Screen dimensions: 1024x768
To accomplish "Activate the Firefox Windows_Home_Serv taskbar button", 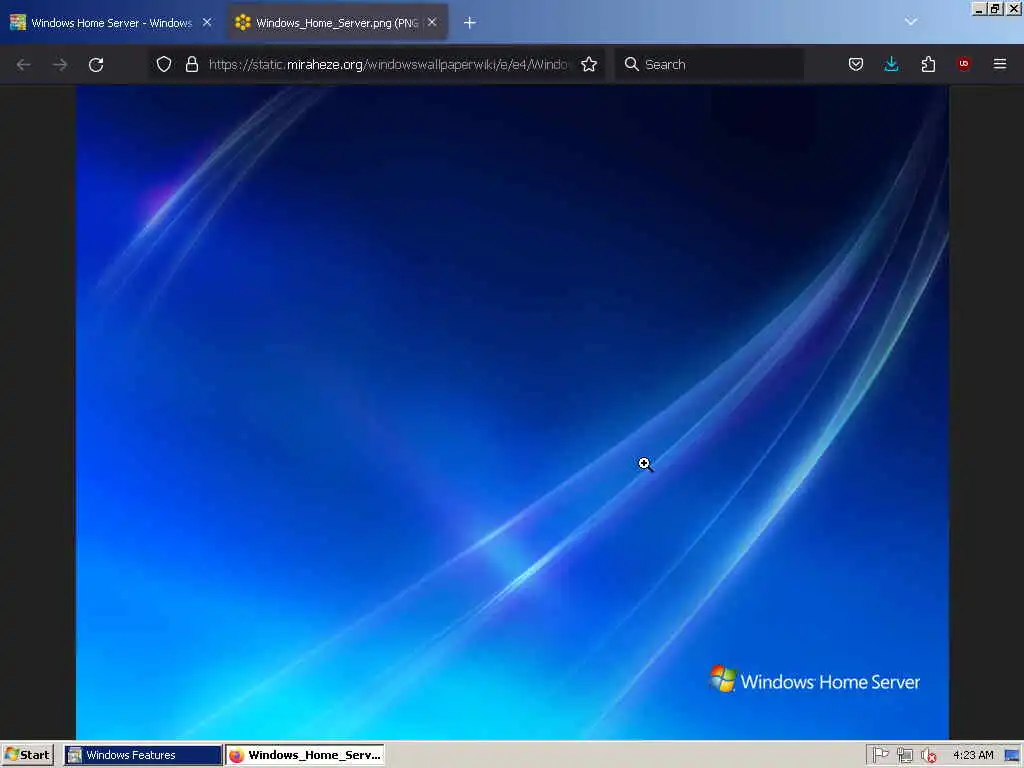I will (x=305, y=755).
